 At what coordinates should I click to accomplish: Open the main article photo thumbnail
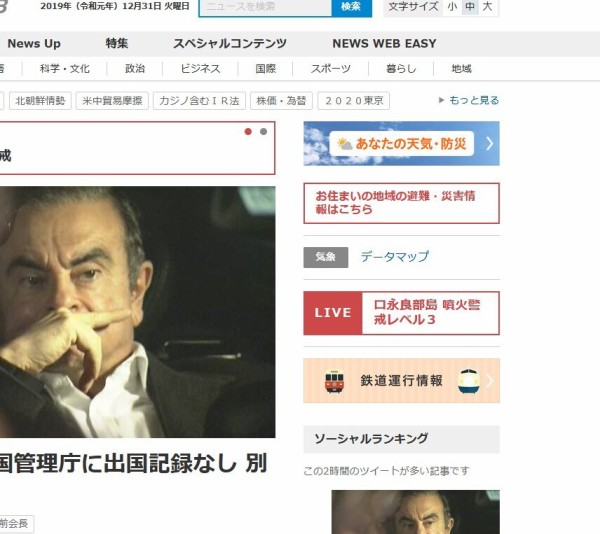137,312
